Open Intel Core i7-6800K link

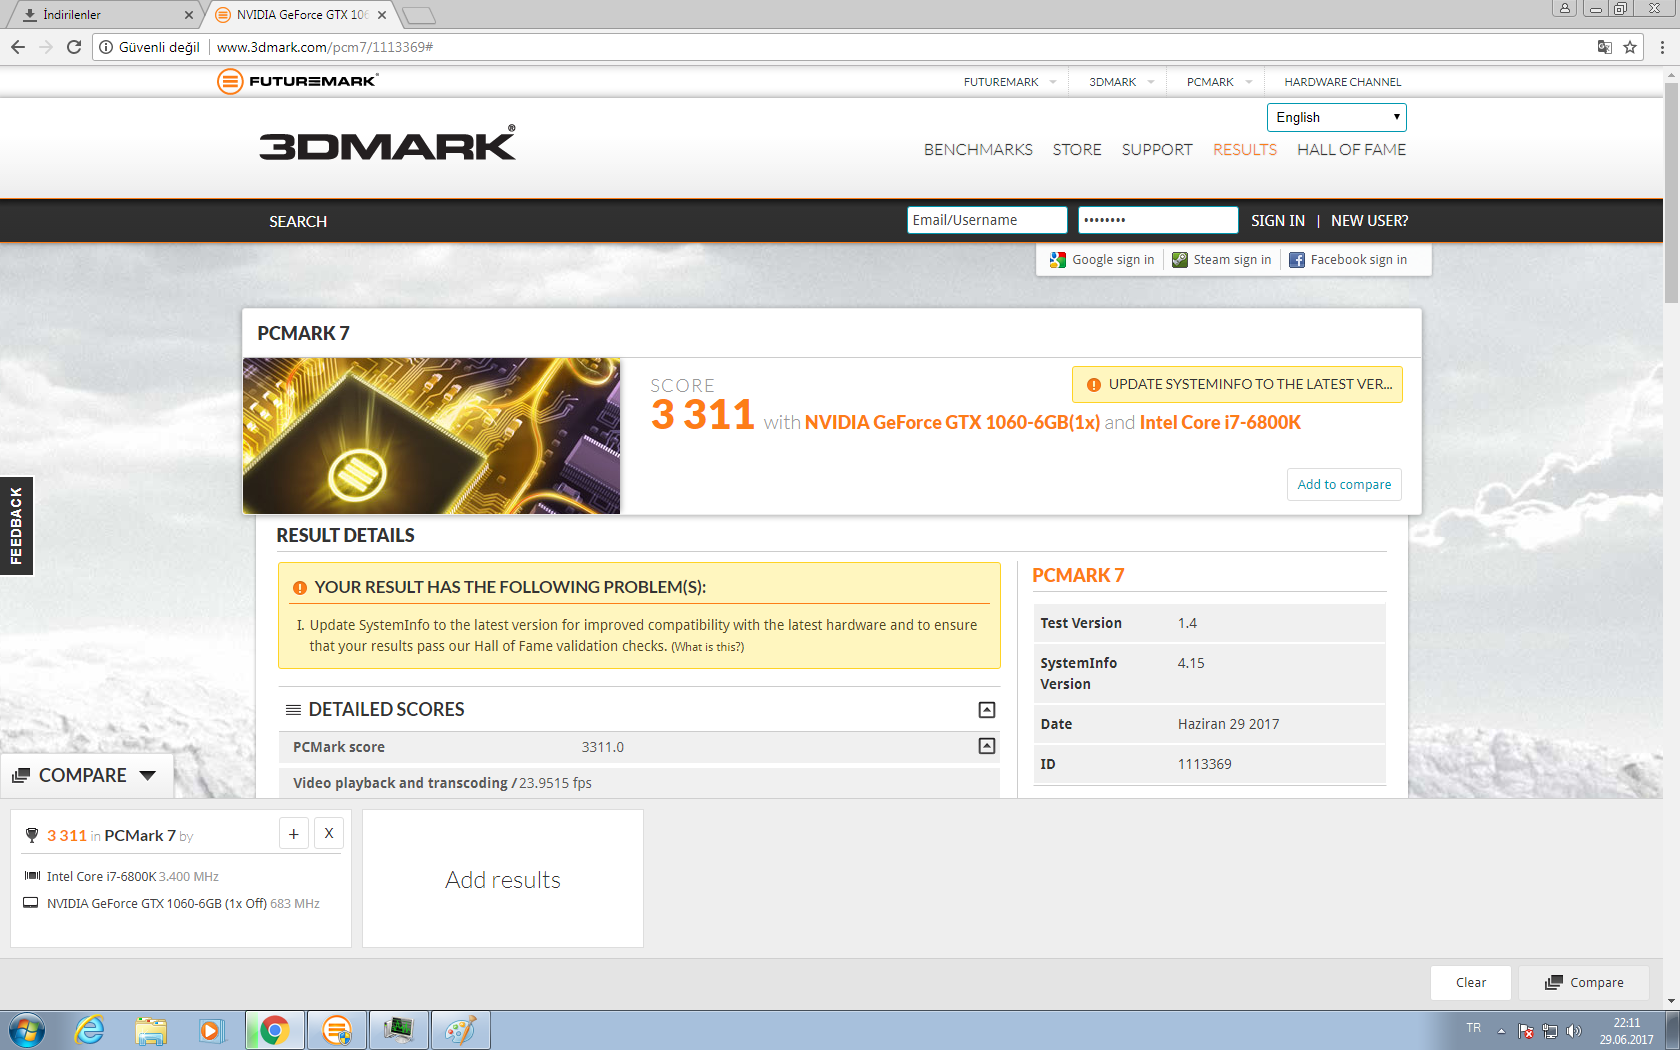pos(1220,422)
